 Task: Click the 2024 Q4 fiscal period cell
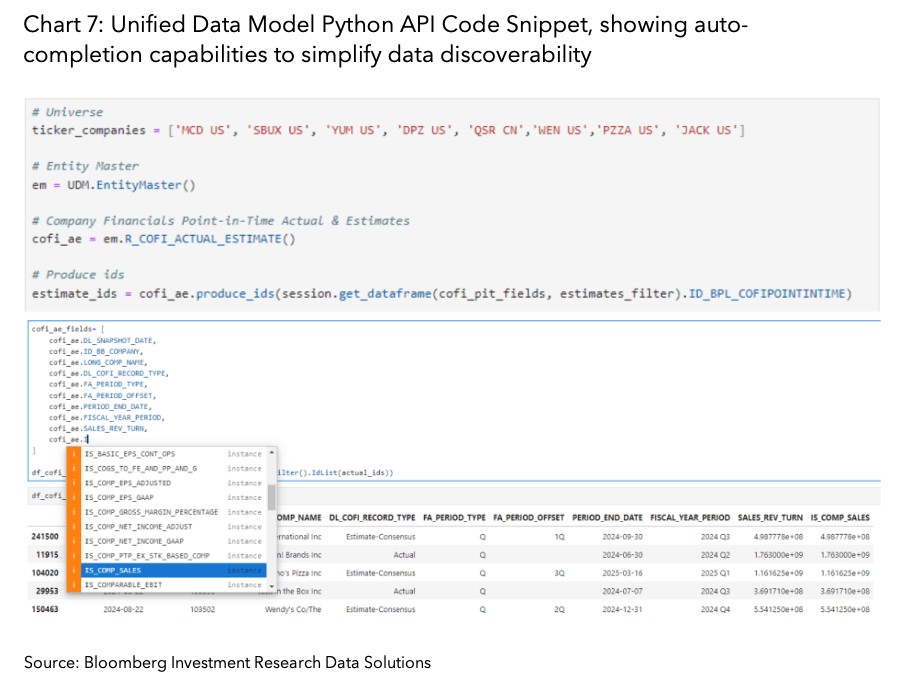(715, 610)
